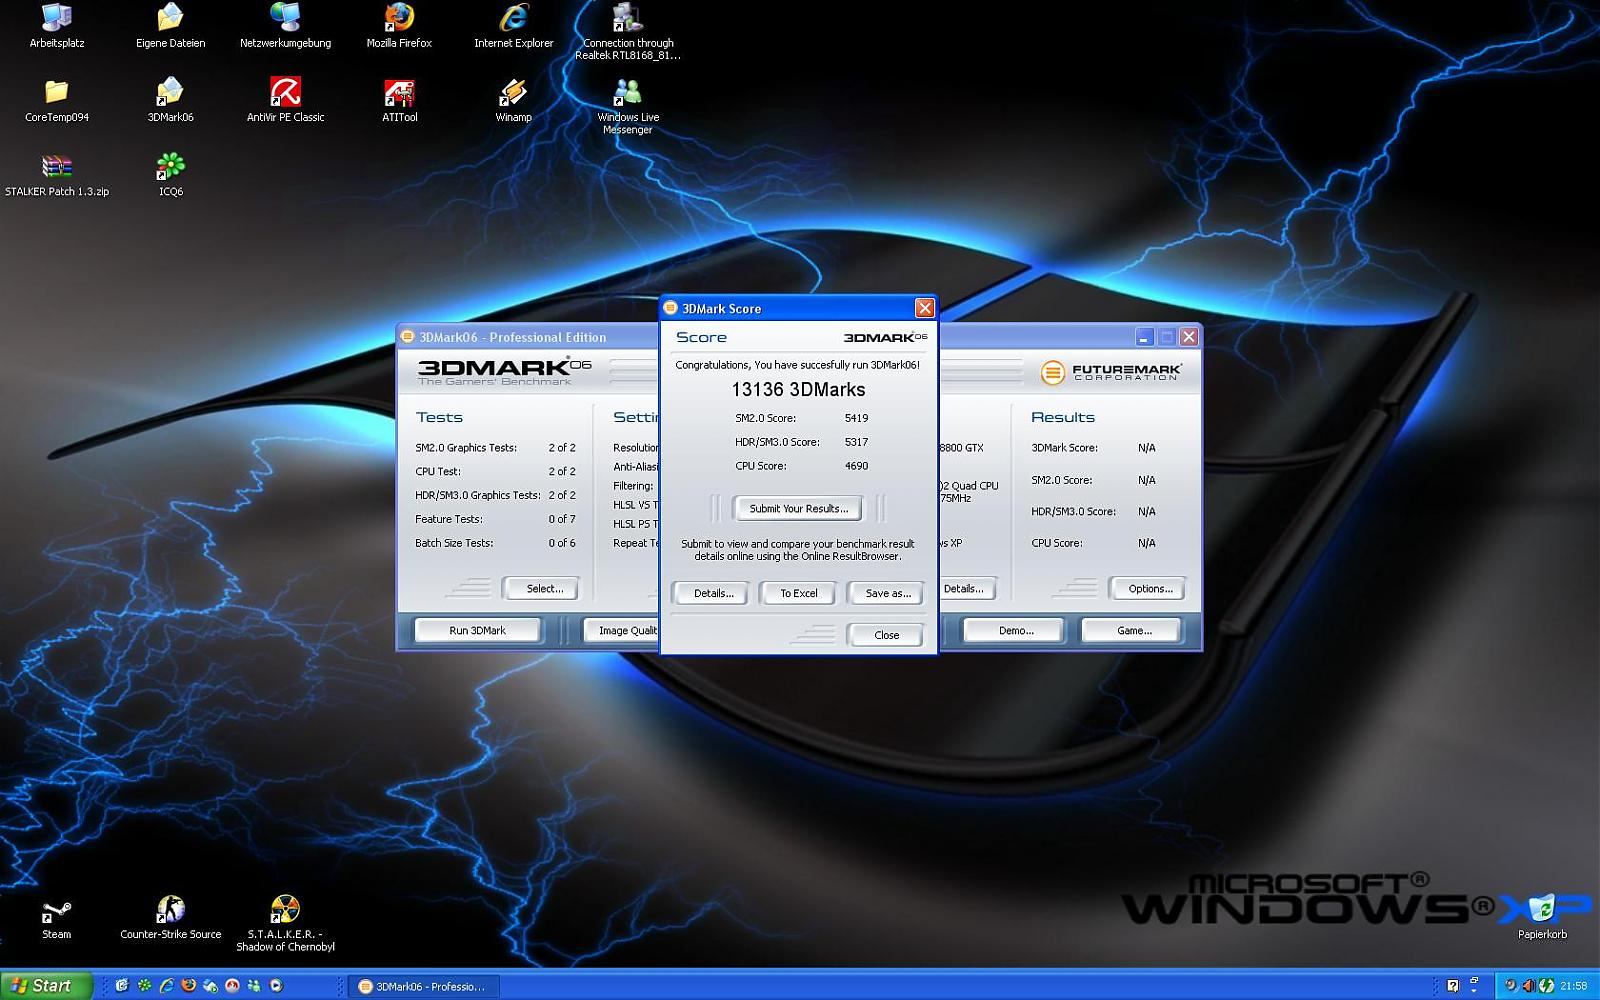Launch the Steam desktop shortcut

56,919
